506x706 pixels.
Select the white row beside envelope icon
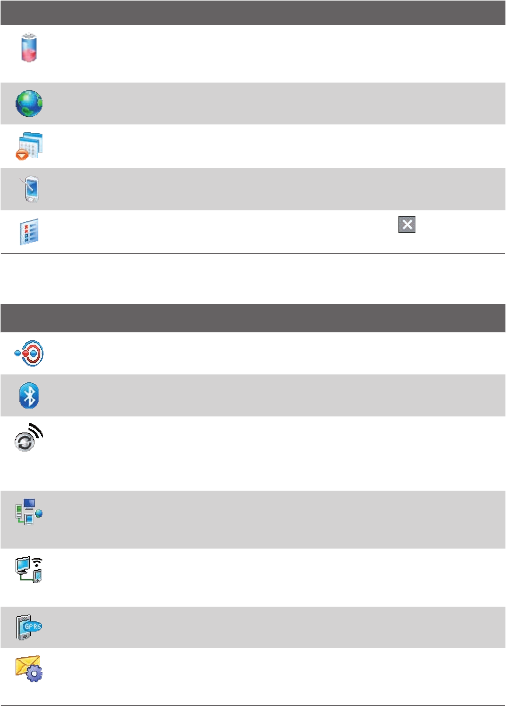click(253, 676)
